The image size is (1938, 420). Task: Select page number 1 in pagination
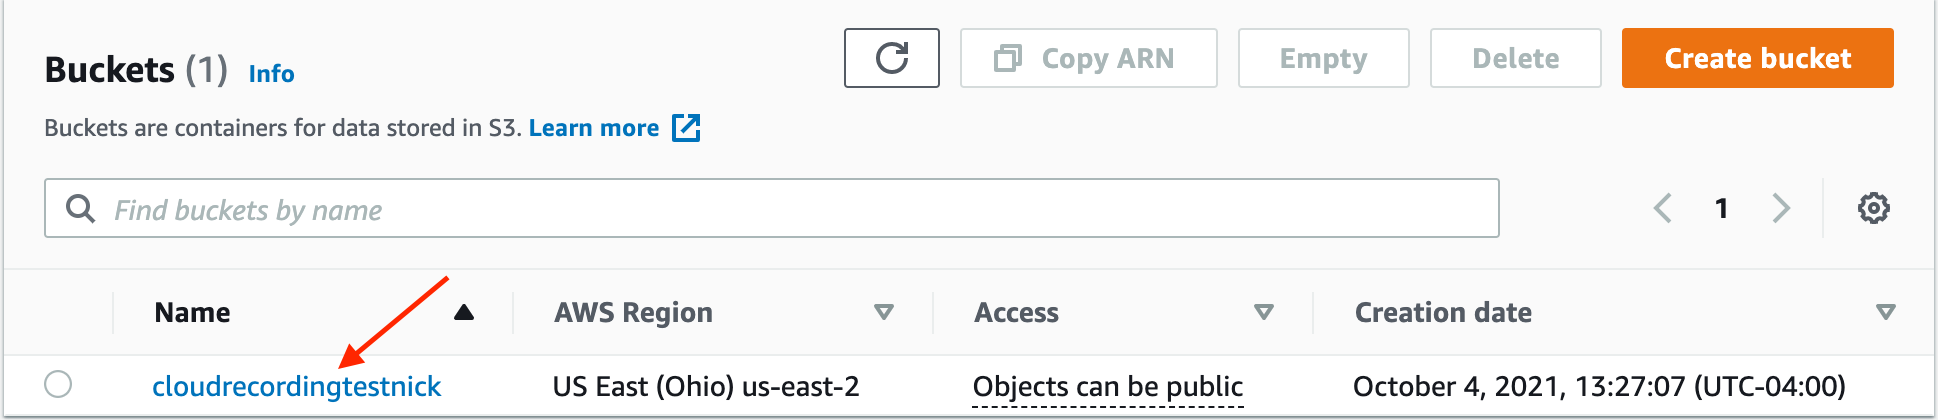[x=1721, y=208]
